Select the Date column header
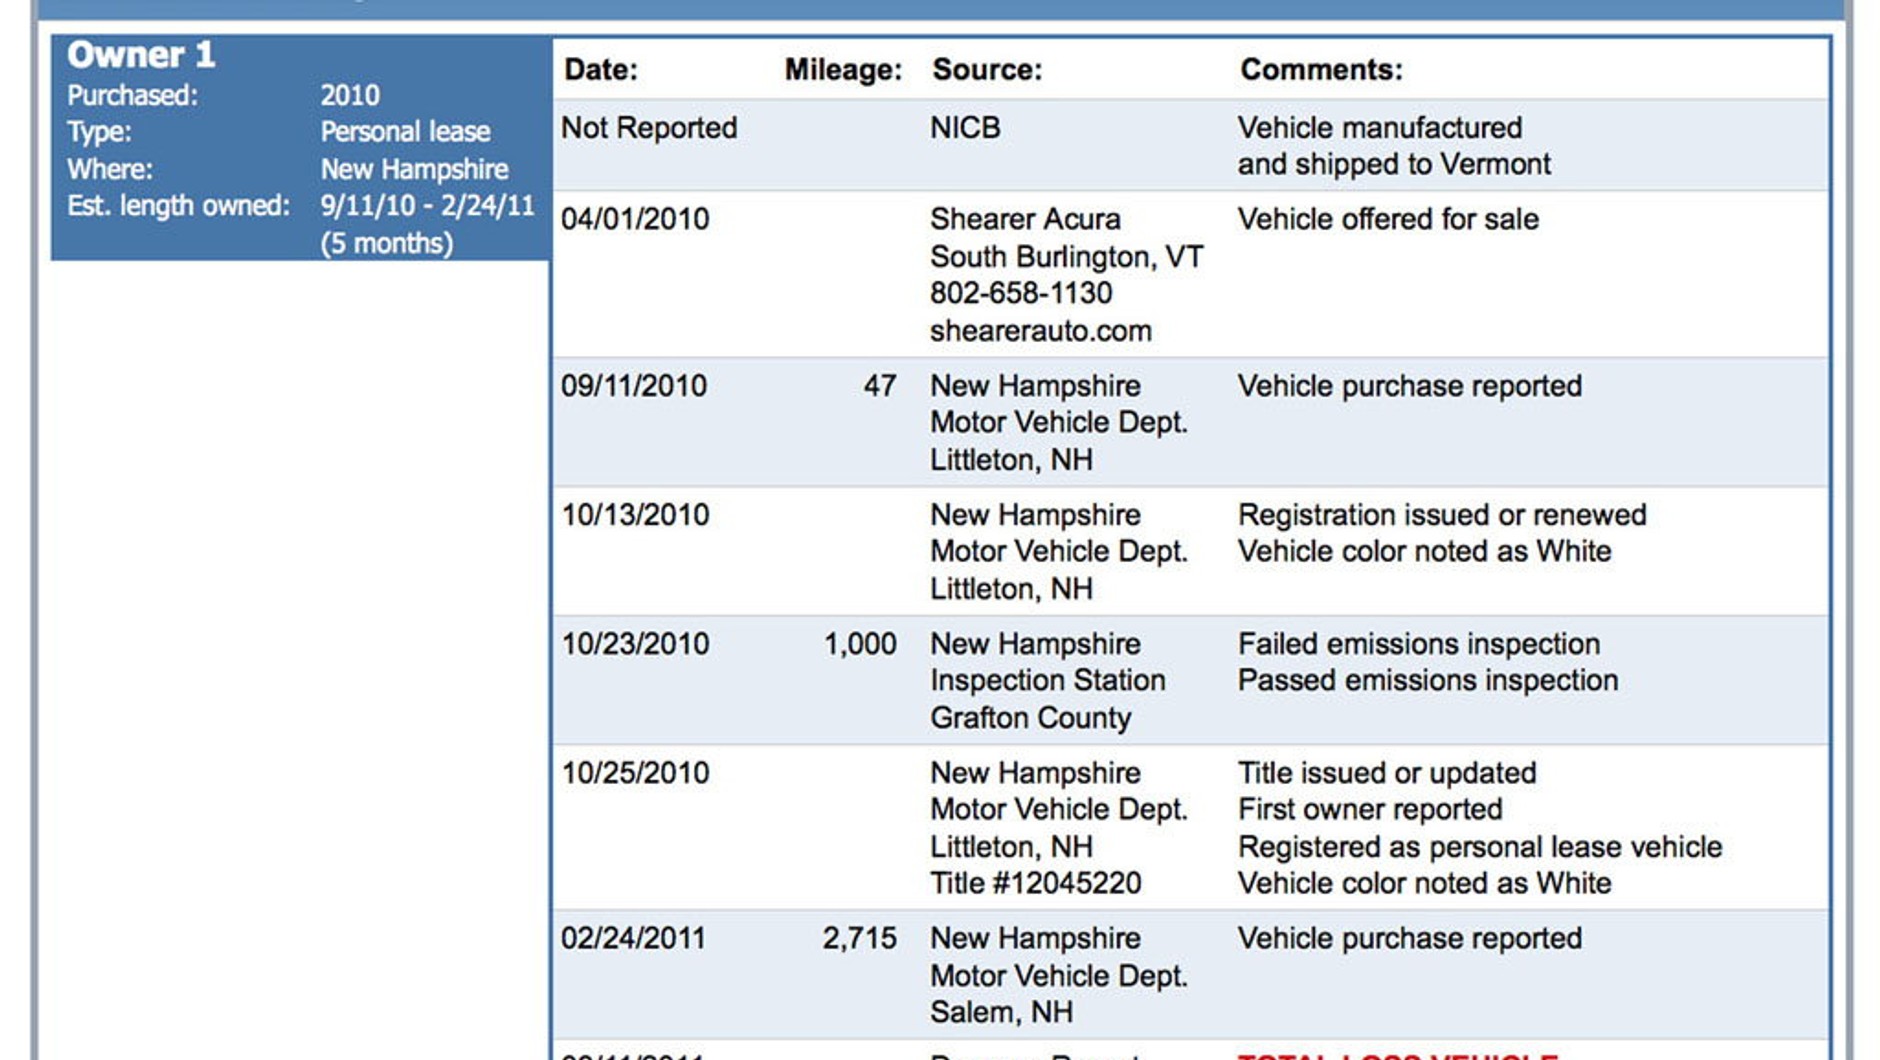Image resolution: width=1880 pixels, height=1060 pixels. (601, 70)
